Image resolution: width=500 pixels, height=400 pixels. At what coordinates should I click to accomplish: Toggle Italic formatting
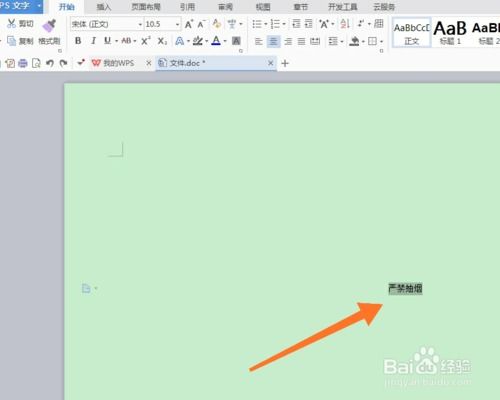click(x=94, y=41)
